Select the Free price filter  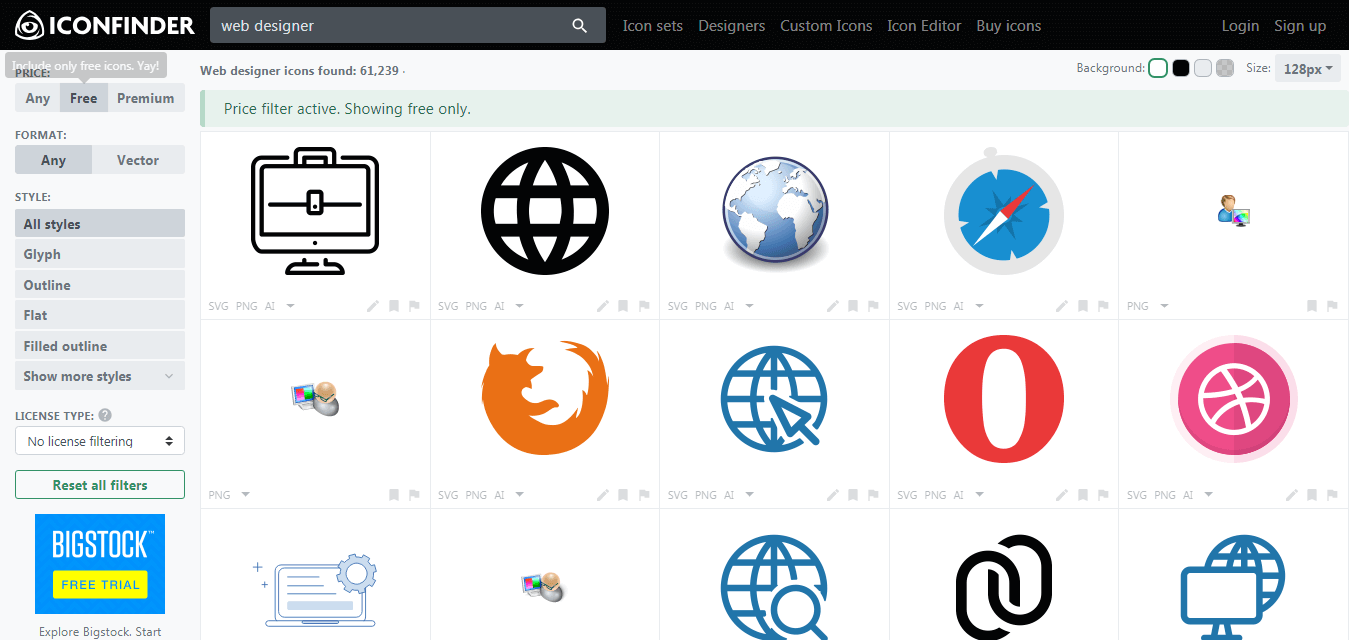pyautogui.click(x=84, y=98)
